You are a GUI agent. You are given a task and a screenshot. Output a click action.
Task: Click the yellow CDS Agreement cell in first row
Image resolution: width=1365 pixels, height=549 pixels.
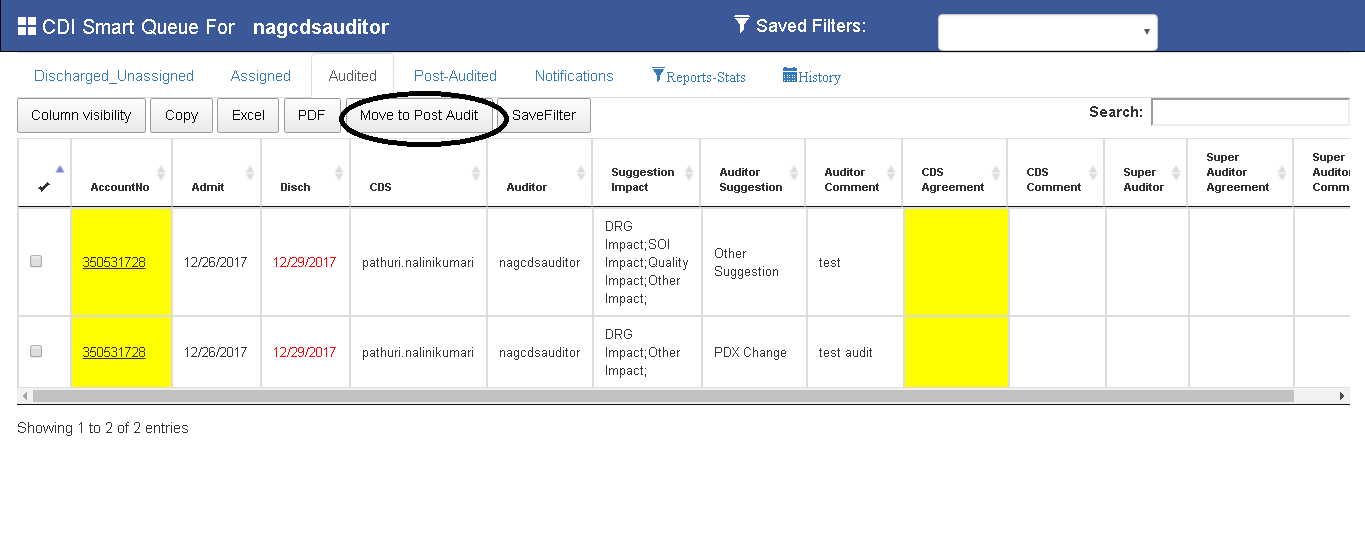955,262
